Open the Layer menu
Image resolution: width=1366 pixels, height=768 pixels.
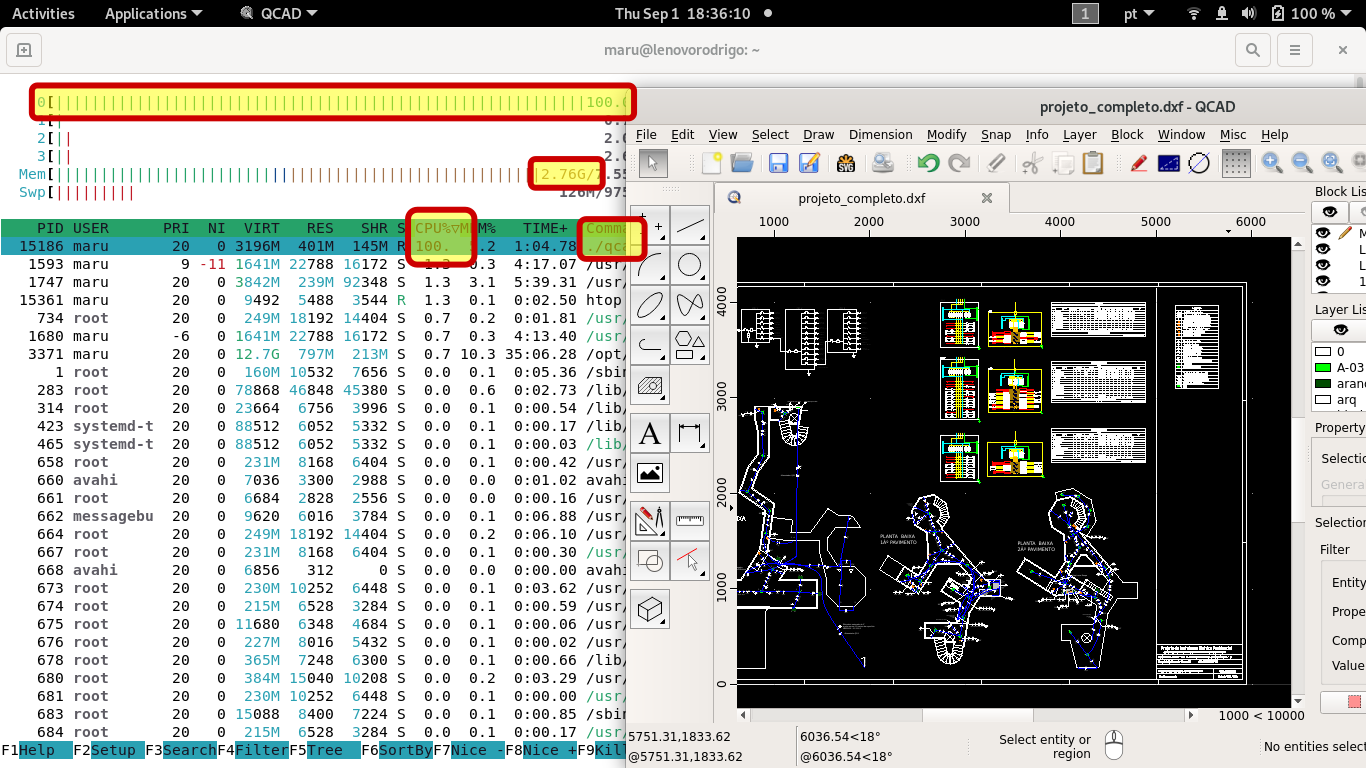pyautogui.click(x=1079, y=134)
